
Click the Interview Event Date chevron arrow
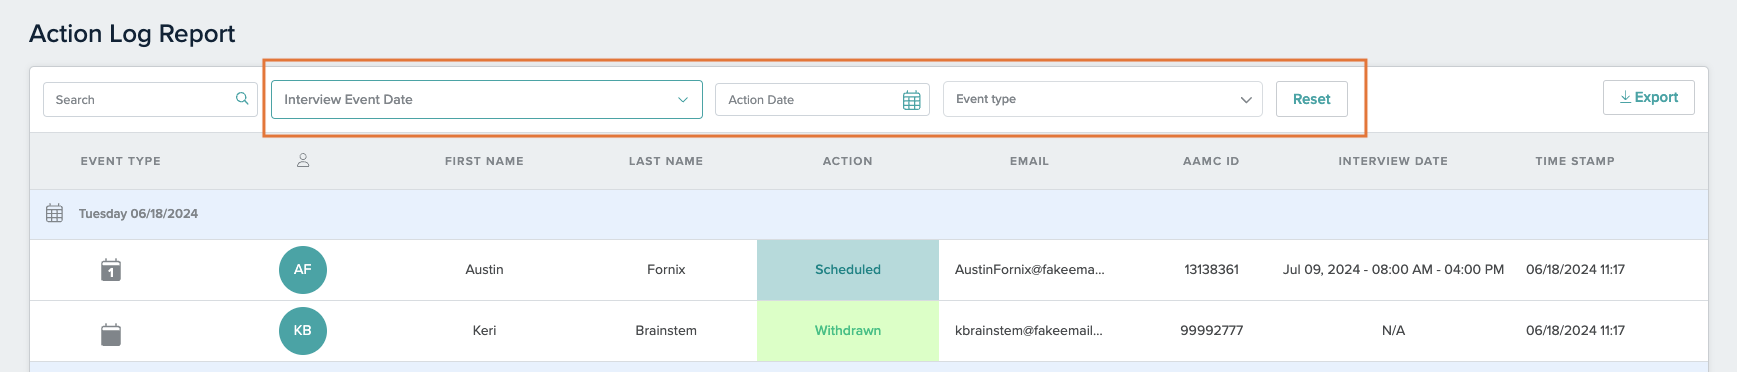click(x=683, y=100)
